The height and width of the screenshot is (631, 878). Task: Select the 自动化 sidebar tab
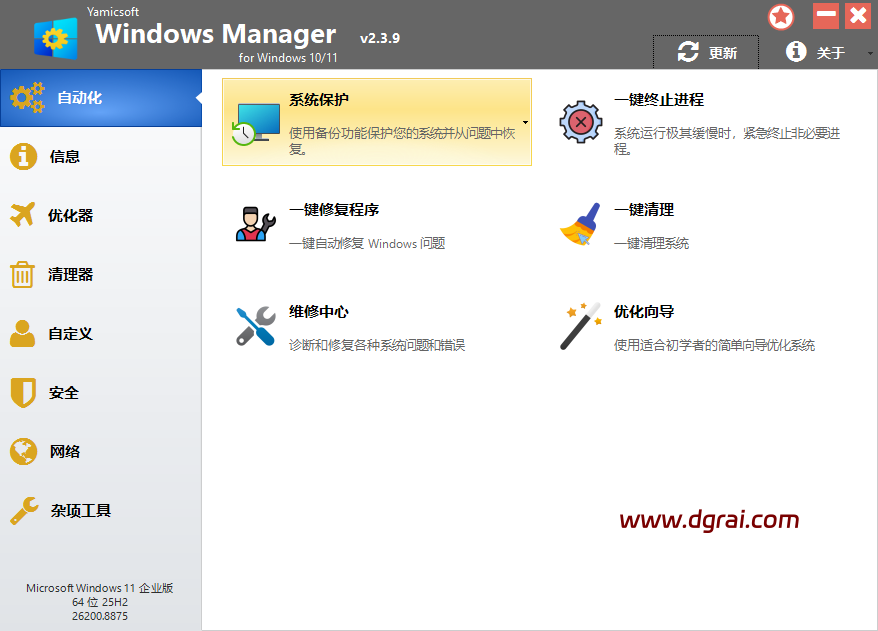(101, 98)
